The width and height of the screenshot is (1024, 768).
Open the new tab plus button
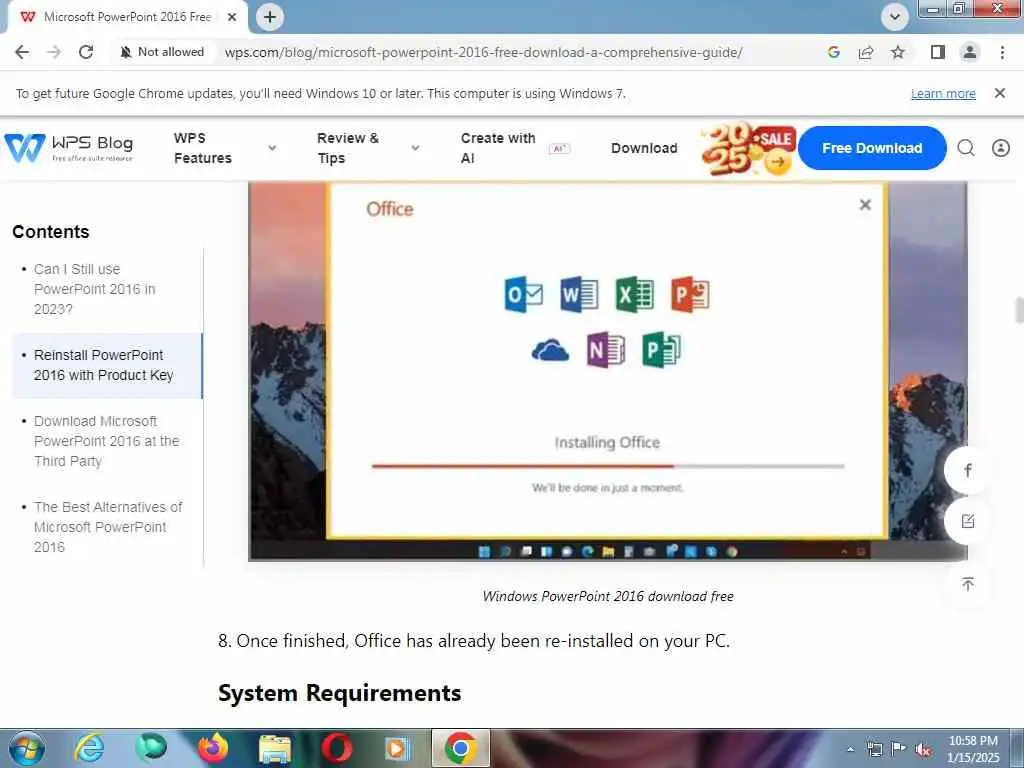click(x=270, y=17)
